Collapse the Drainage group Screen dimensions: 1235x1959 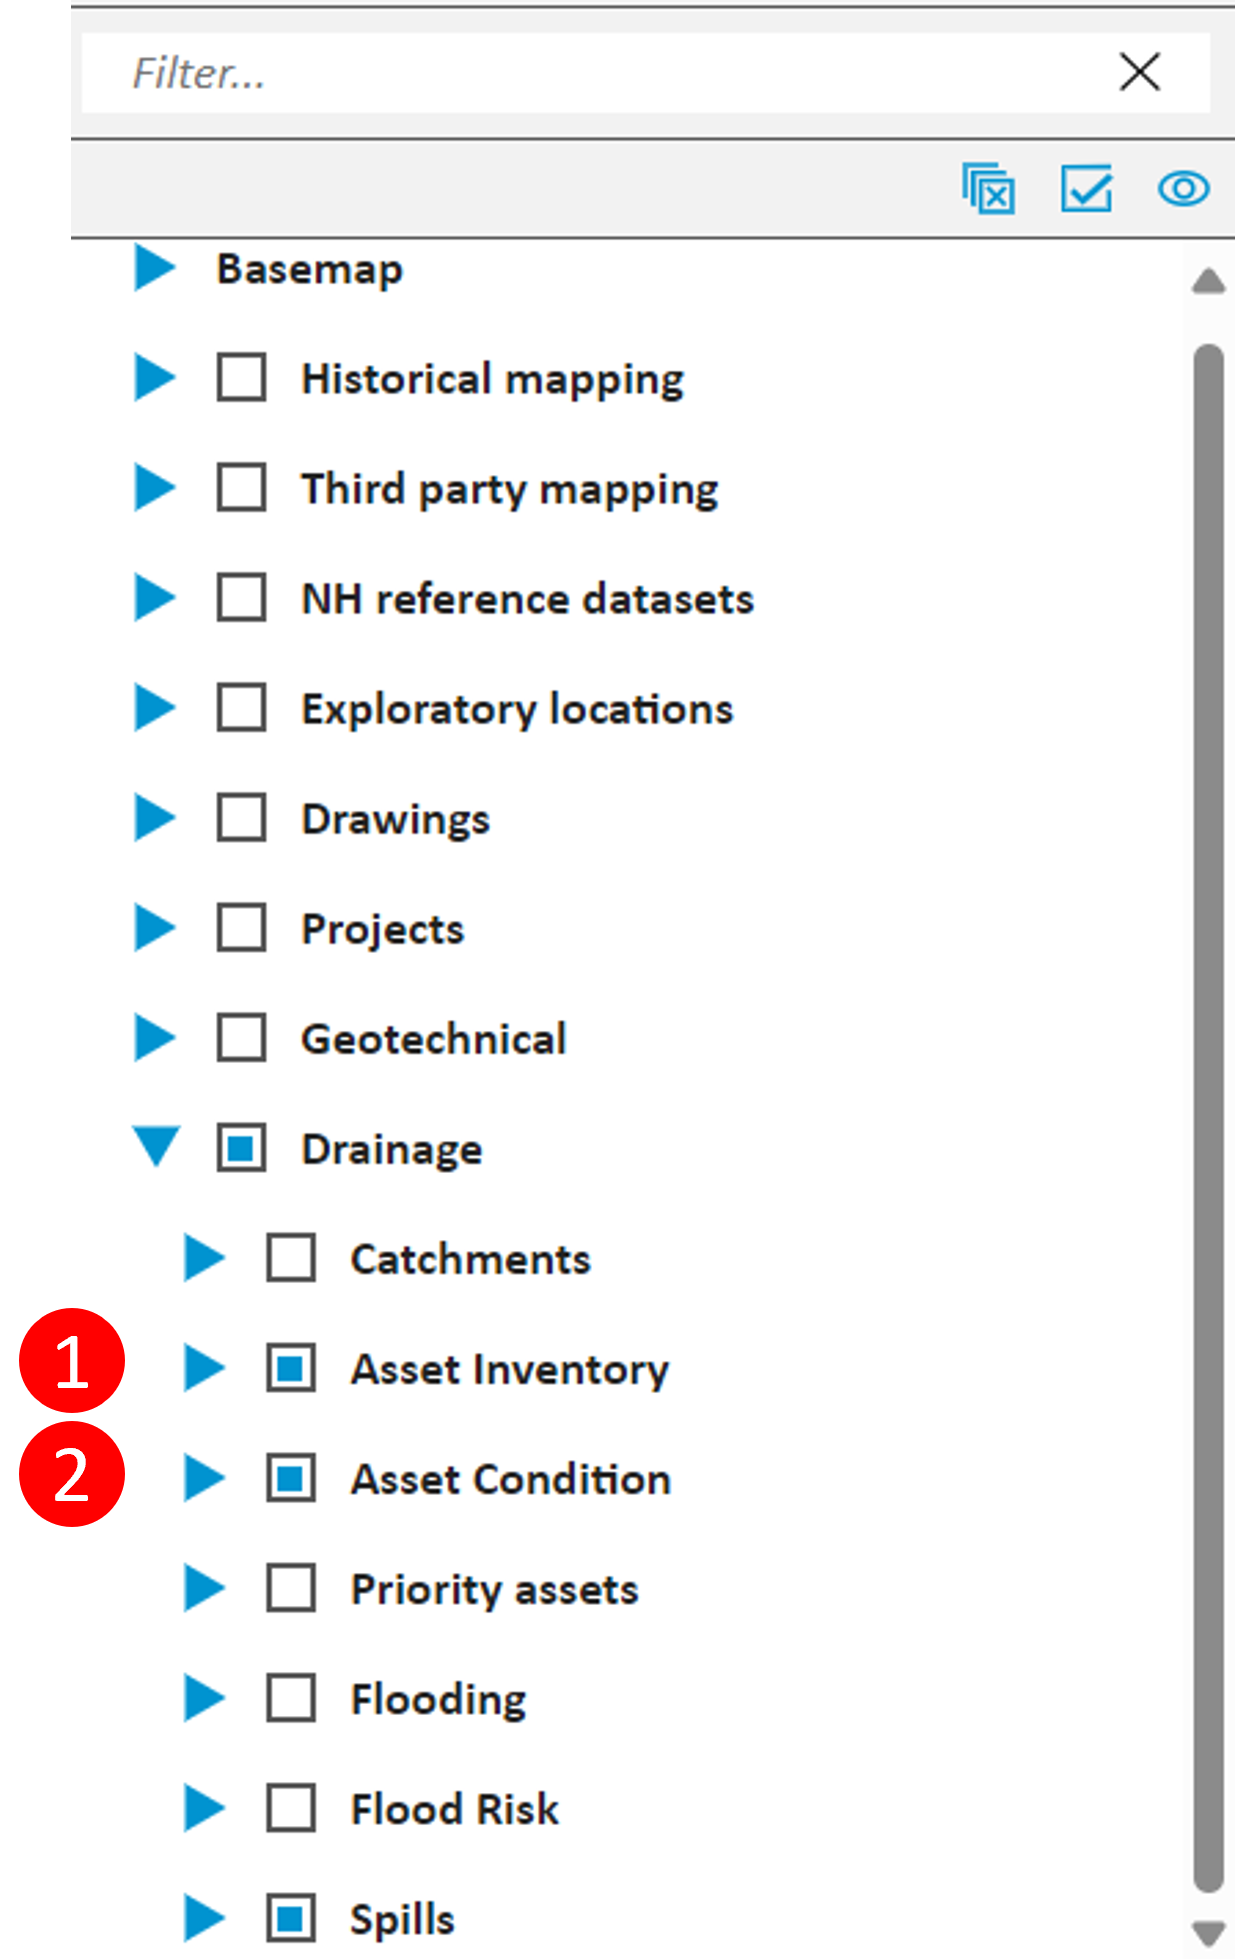(156, 1146)
